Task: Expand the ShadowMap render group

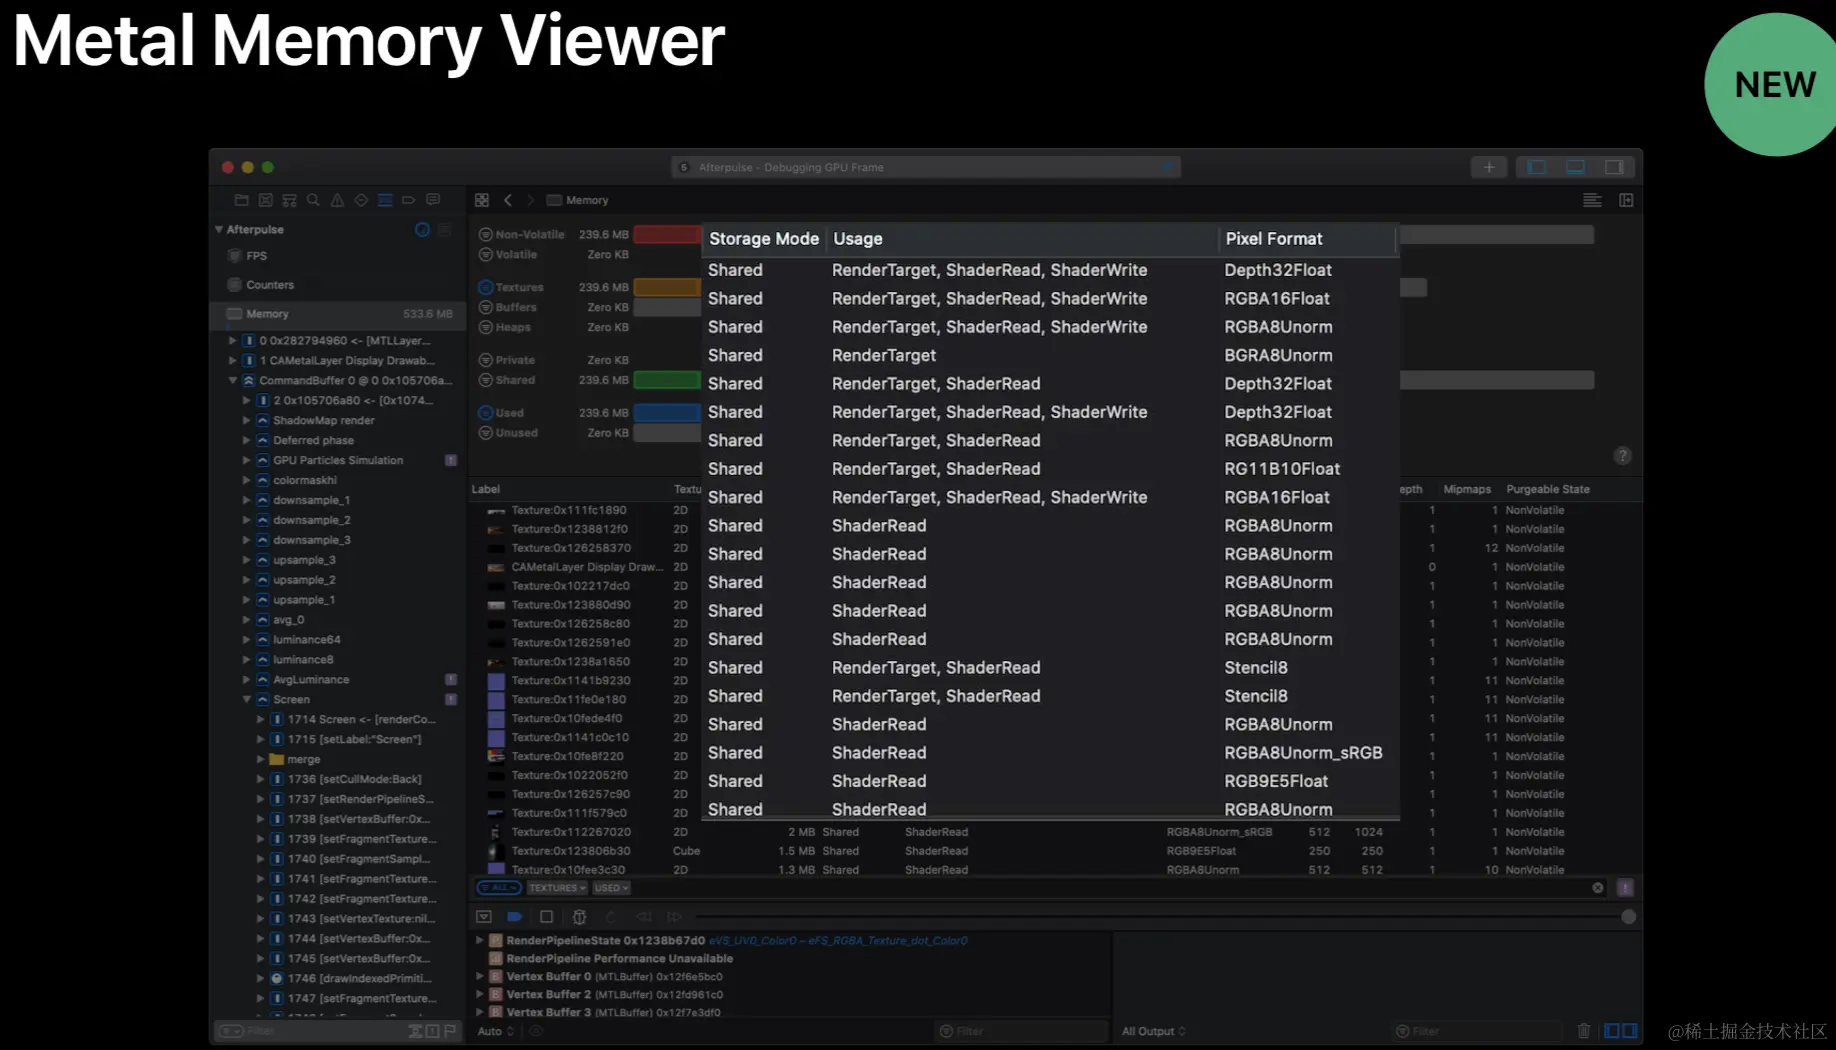Action: pos(246,420)
